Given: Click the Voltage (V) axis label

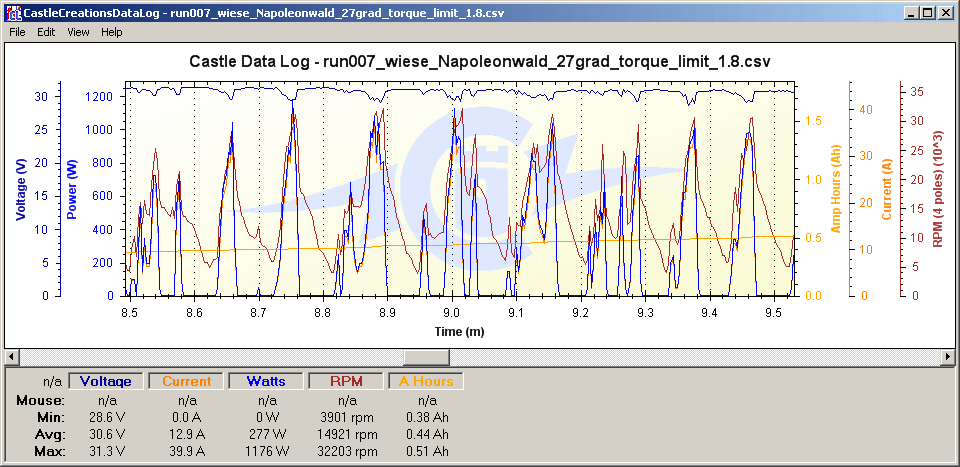Looking at the screenshot, I should pyautogui.click(x=21, y=189).
